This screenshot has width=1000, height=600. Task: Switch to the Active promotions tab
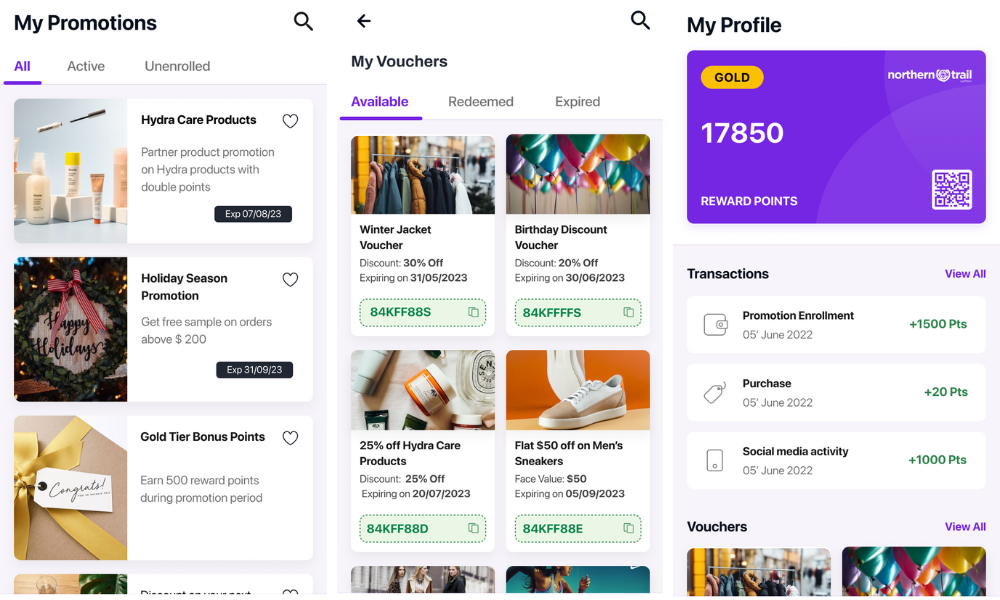(x=86, y=66)
